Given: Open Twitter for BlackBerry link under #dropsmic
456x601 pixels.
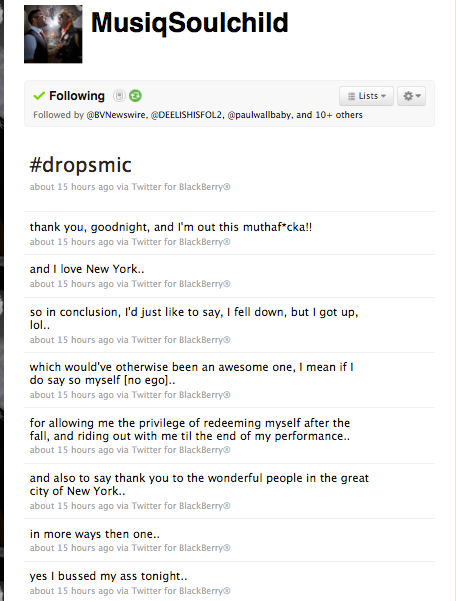Looking at the screenshot, I should 181,187.
